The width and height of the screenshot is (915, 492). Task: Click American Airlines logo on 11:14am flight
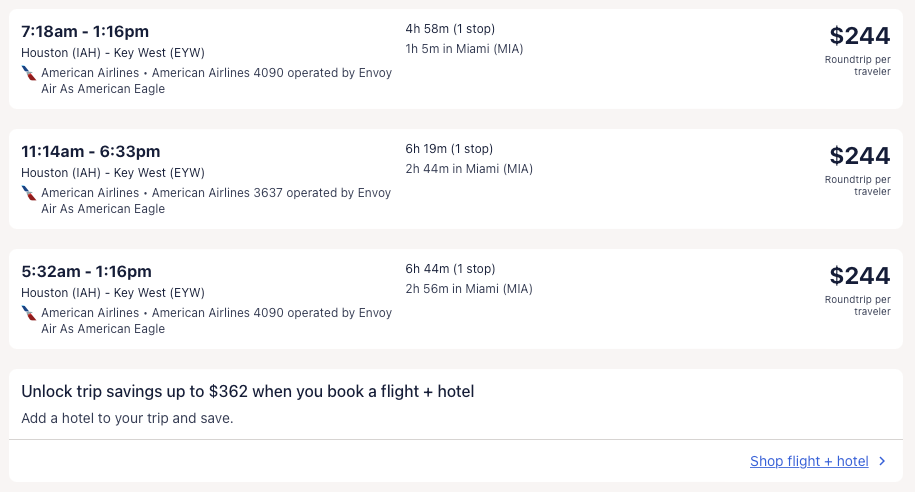click(x=29, y=193)
